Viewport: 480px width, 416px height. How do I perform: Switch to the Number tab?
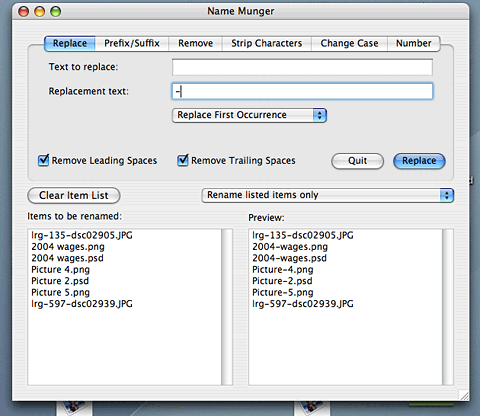pyautogui.click(x=414, y=43)
